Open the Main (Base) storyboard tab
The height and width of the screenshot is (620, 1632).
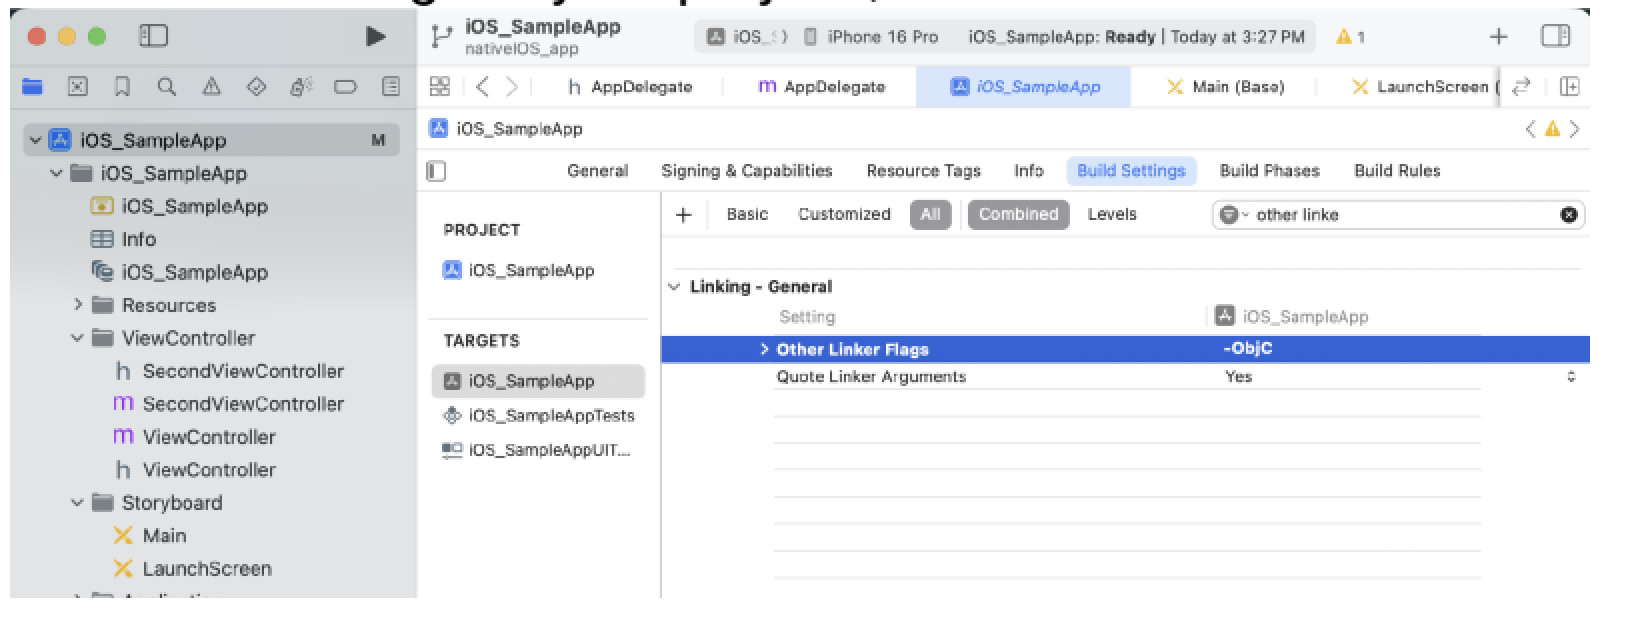point(1225,87)
